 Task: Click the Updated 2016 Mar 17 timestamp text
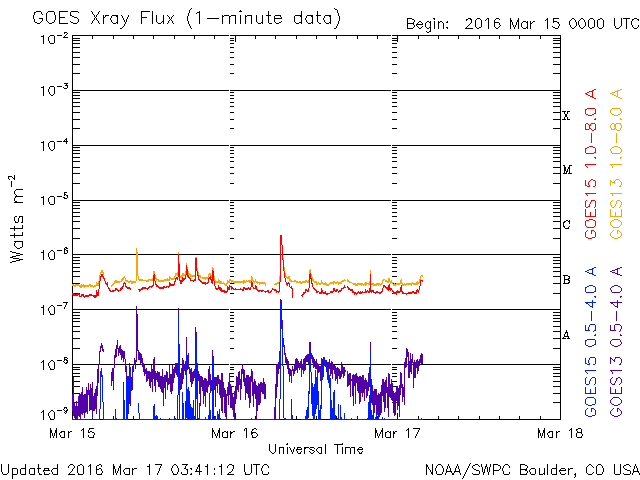point(135,470)
